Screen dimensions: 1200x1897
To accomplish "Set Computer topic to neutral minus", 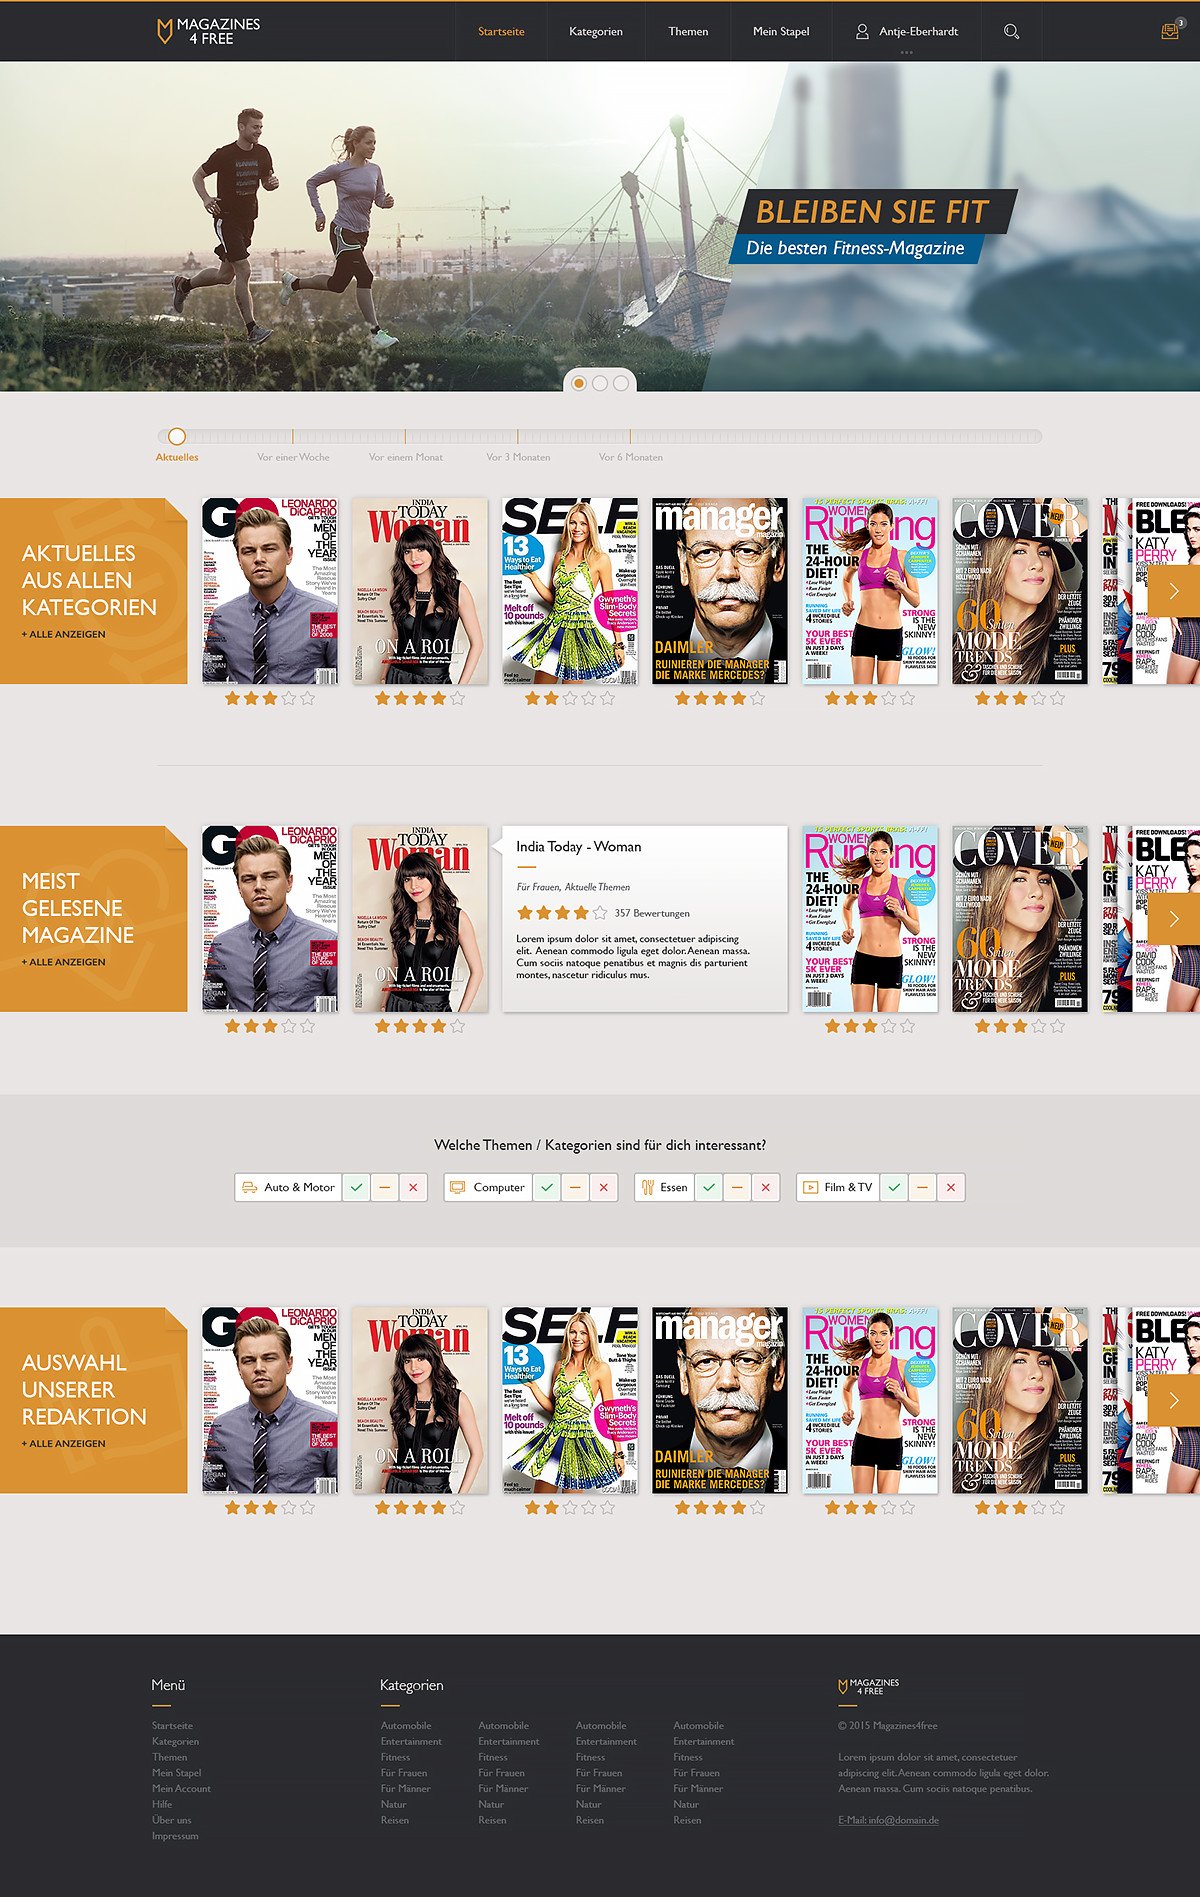I will pyautogui.click(x=574, y=1187).
